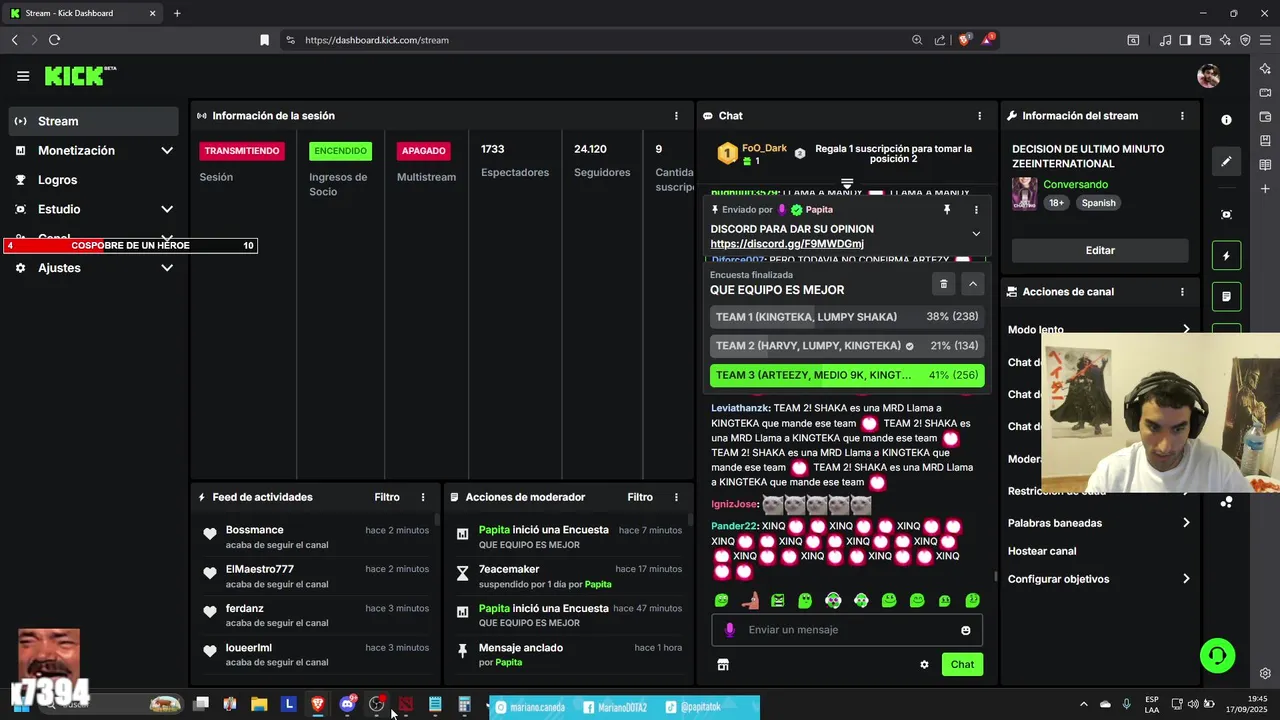This screenshot has height=720, width=1280.
Task: Open Filtro in Feed de actividades
Action: [387, 497]
